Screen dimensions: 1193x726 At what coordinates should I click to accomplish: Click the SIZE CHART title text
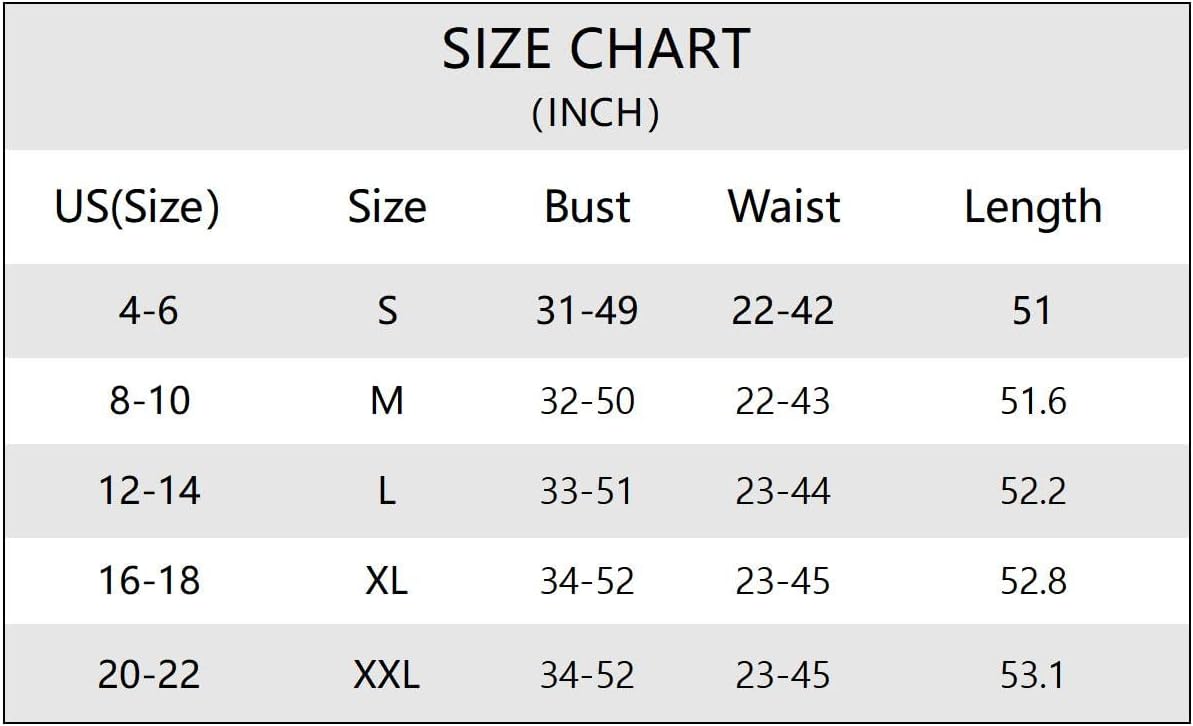pyautogui.click(x=596, y=49)
